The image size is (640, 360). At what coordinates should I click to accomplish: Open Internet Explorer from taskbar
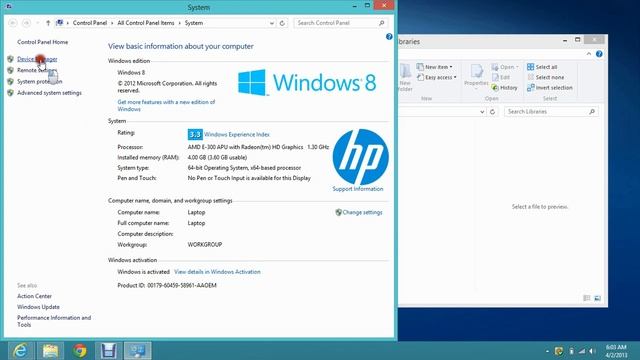pos(20,351)
